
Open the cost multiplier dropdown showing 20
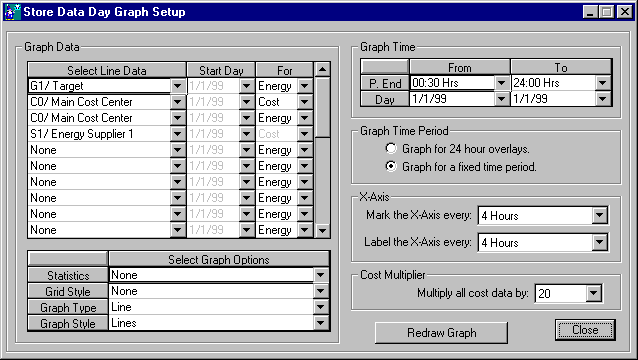click(594, 293)
